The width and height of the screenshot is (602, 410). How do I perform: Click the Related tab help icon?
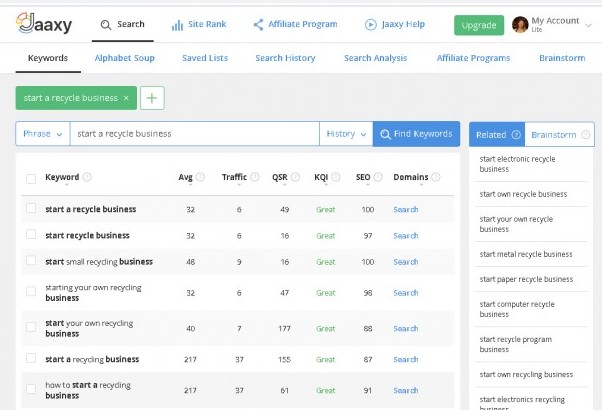(x=516, y=135)
